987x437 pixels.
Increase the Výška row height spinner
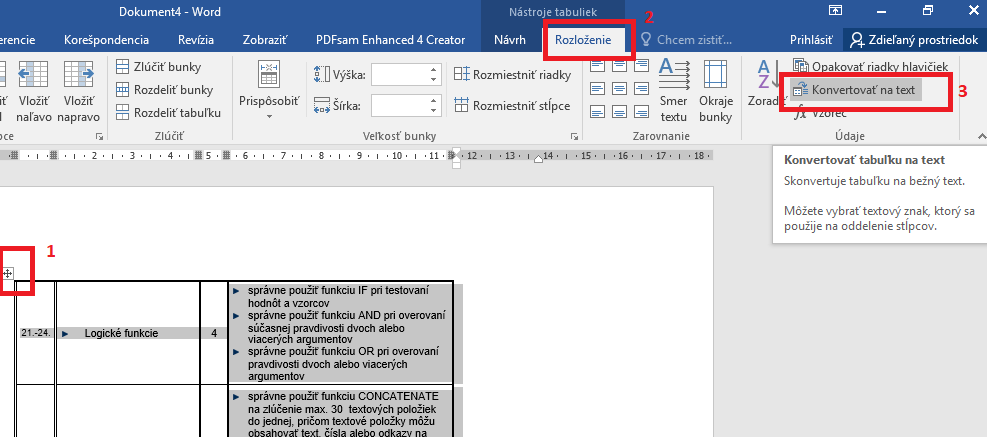point(434,70)
